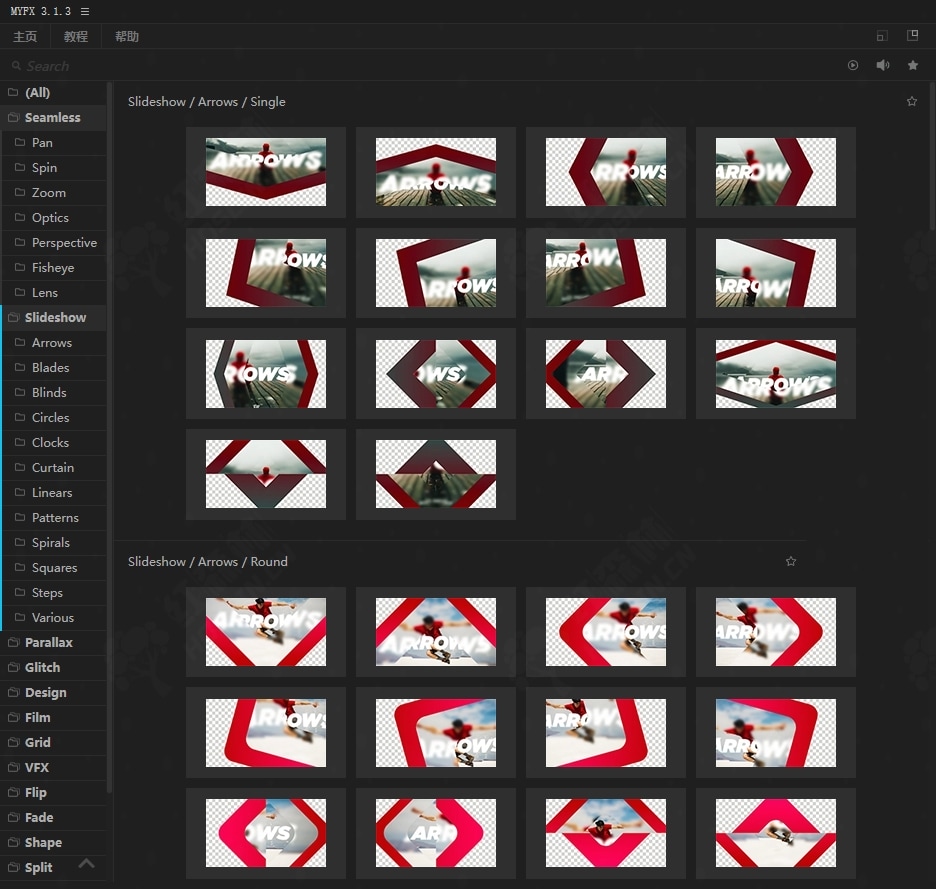This screenshot has height=889, width=936.
Task: Open the Glitch category folder icon
Action: pos(14,667)
